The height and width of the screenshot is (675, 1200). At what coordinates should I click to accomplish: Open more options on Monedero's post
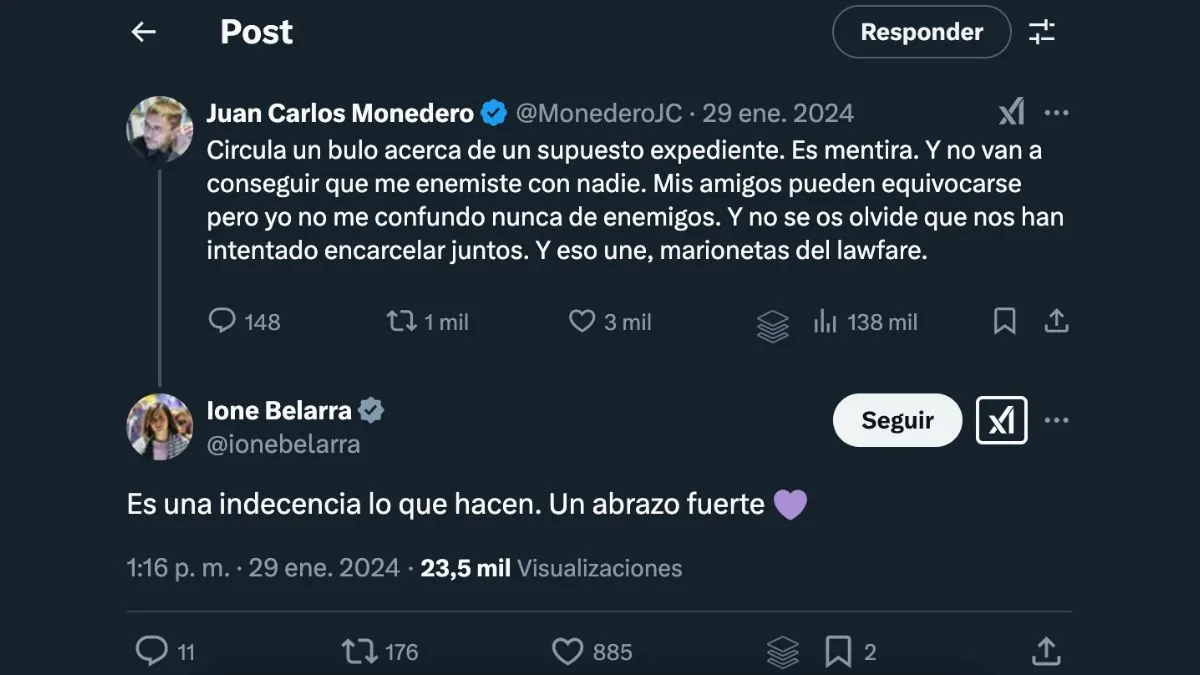1056,113
